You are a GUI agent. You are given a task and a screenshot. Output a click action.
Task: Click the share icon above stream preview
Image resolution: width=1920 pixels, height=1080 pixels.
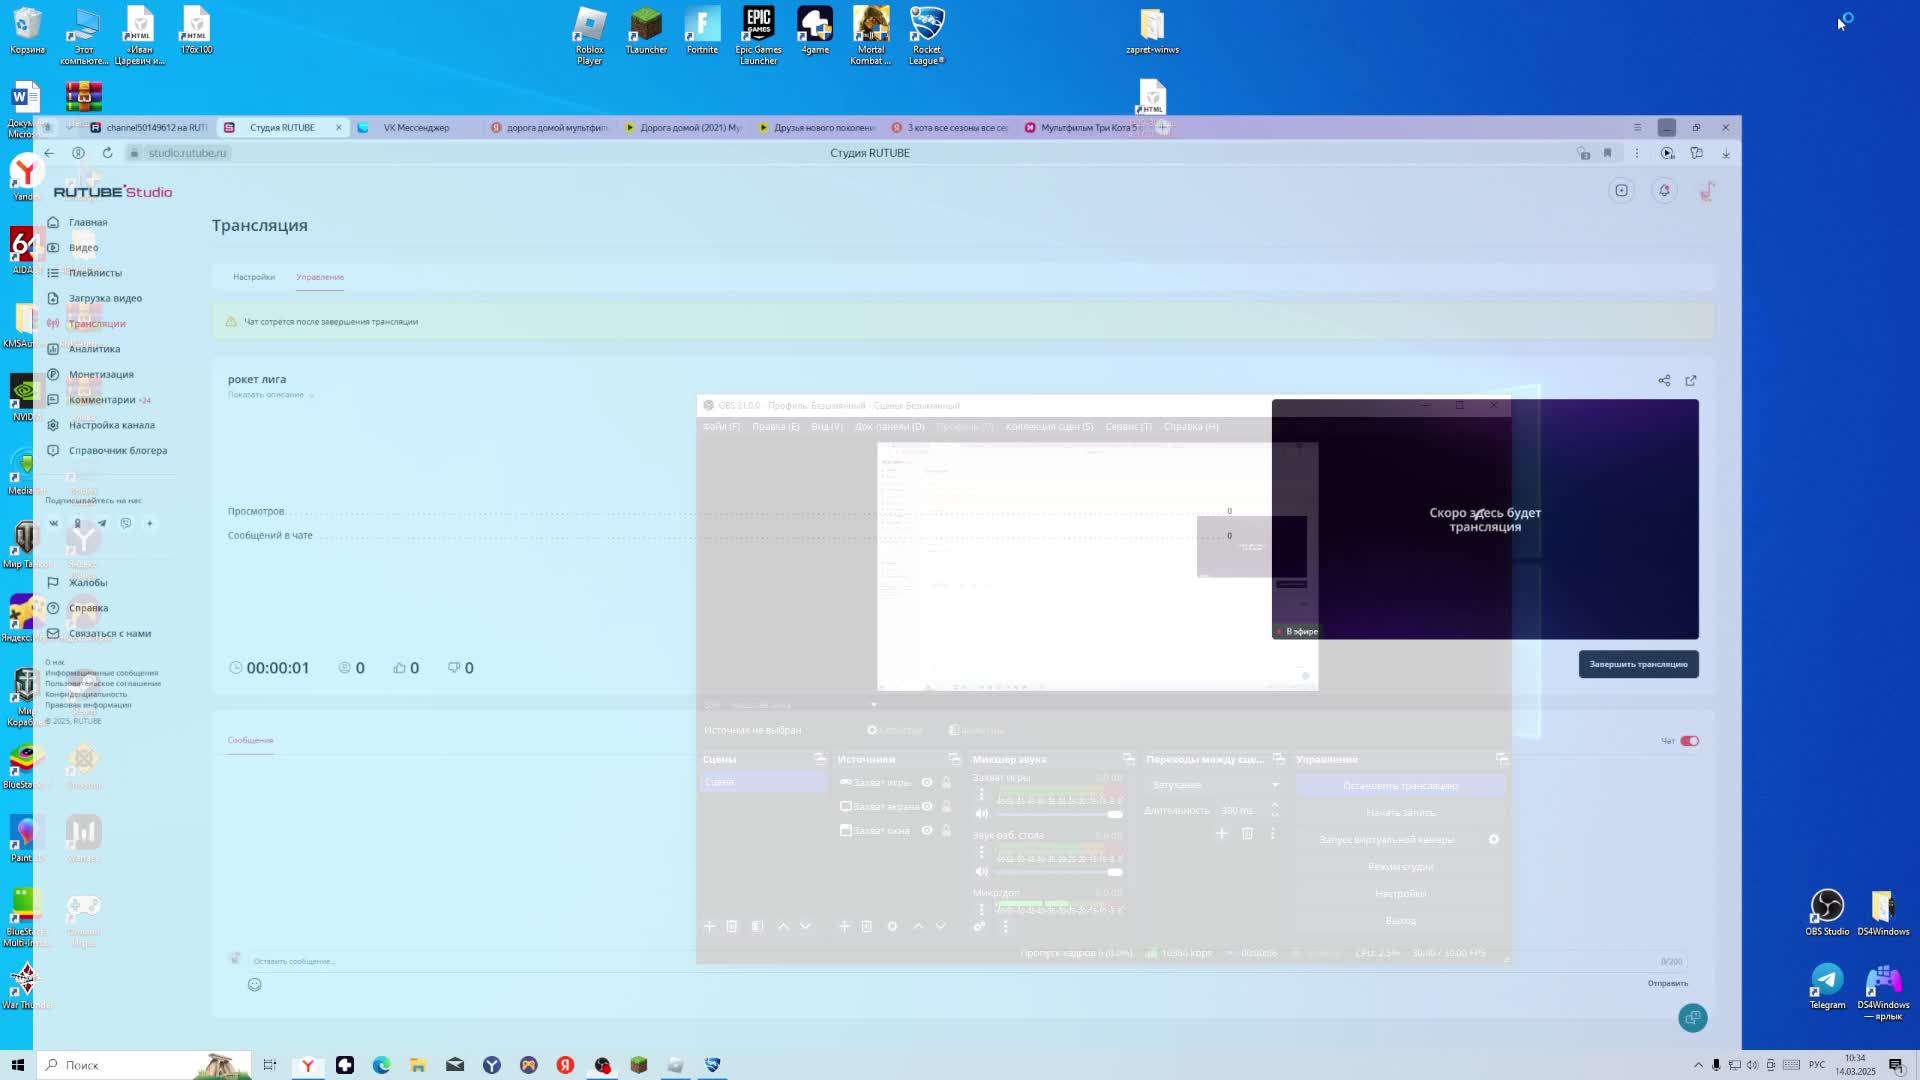[1664, 381]
